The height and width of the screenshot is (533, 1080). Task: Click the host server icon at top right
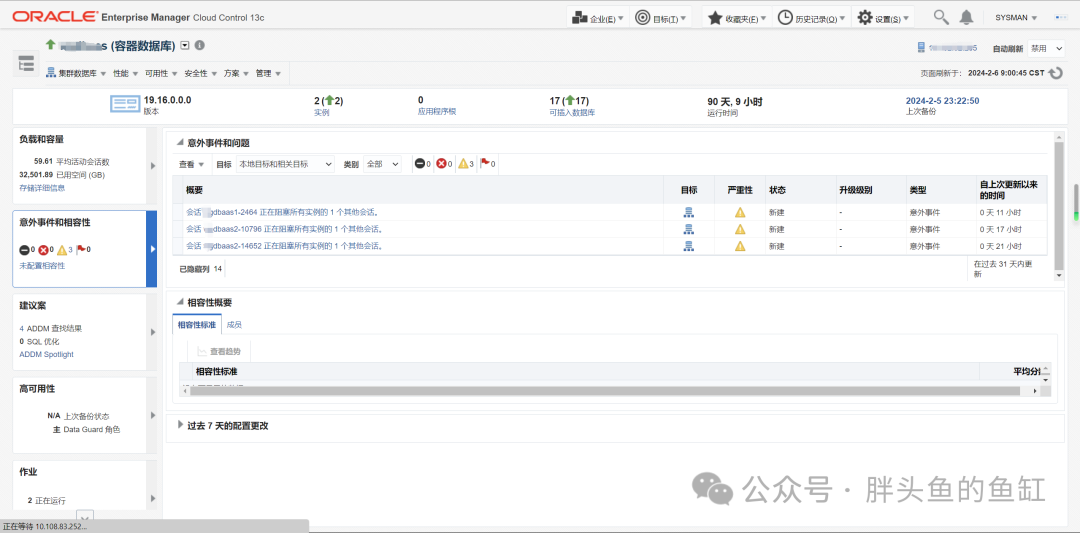pyautogui.click(x=921, y=48)
